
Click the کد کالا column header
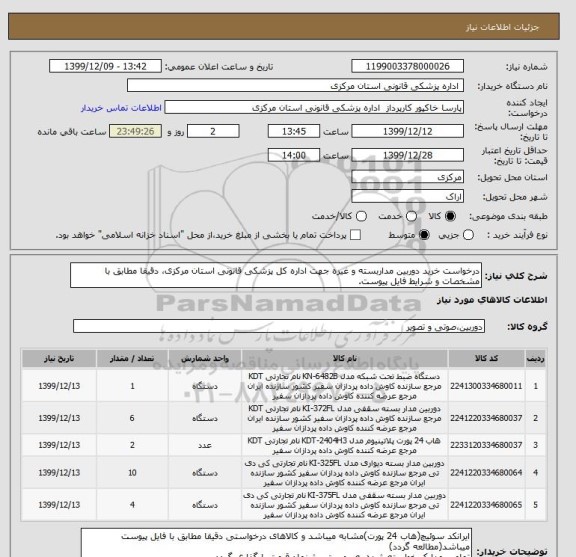[486, 359]
